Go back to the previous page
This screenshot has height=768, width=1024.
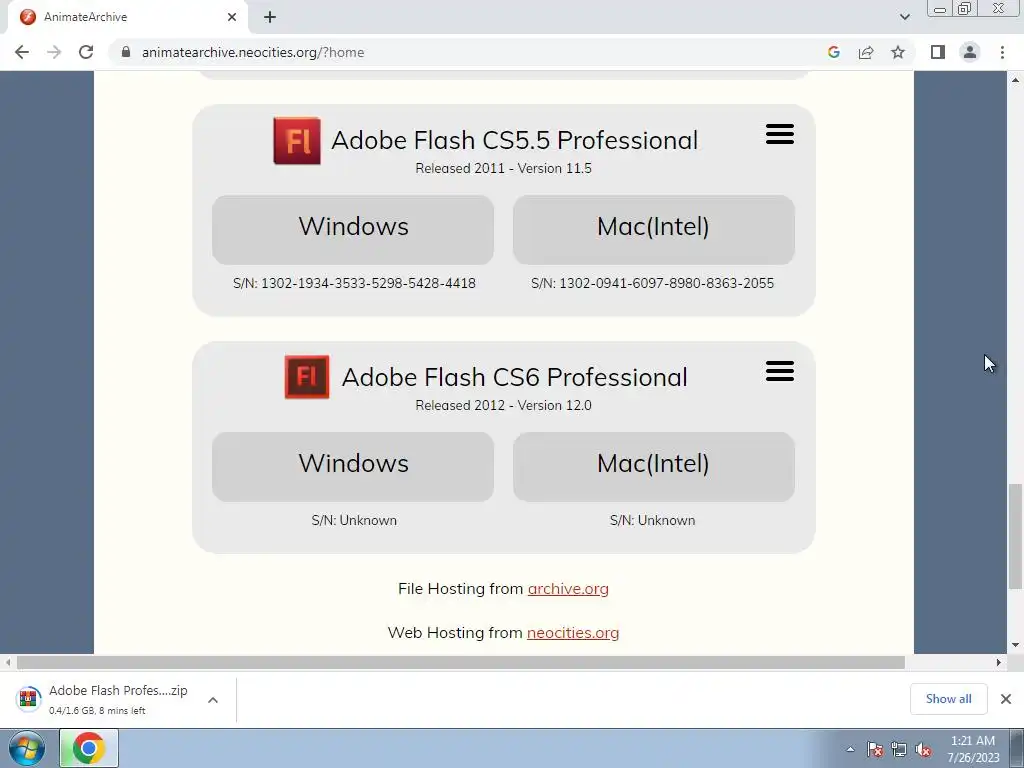click(x=22, y=52)
